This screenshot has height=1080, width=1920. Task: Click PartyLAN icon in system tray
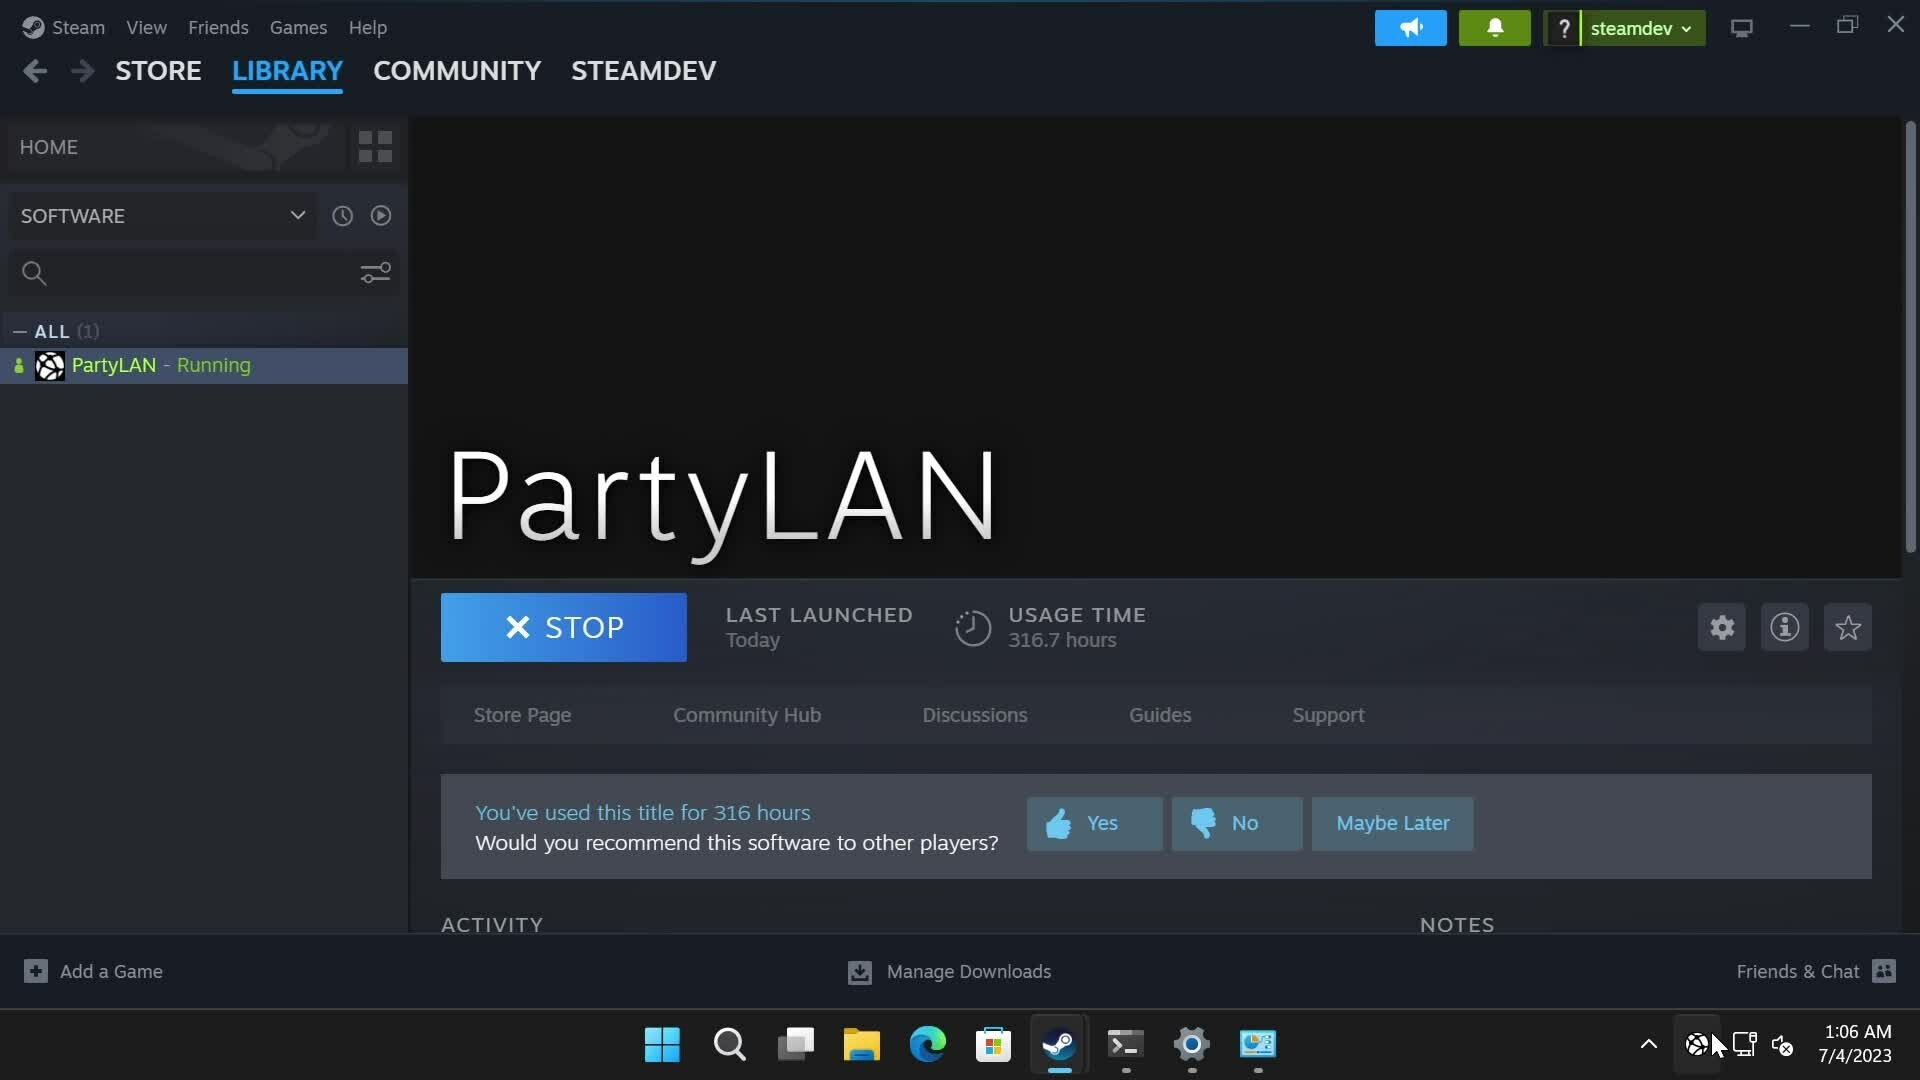pos(1696,1045)
